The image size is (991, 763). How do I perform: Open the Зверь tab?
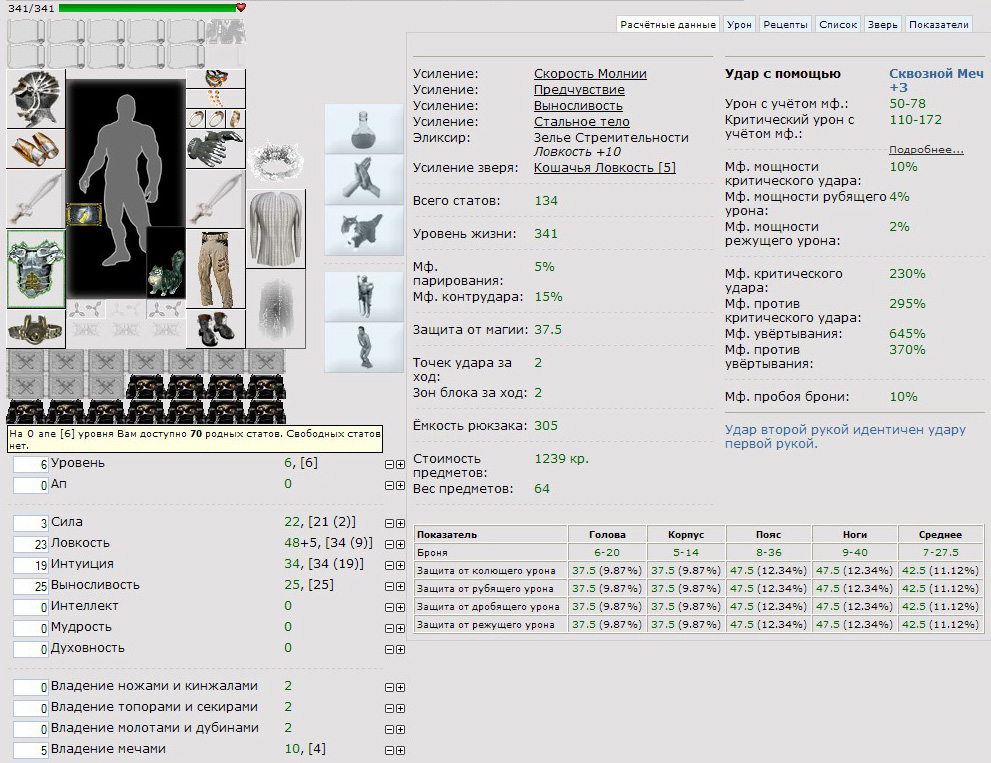point(882,25)
